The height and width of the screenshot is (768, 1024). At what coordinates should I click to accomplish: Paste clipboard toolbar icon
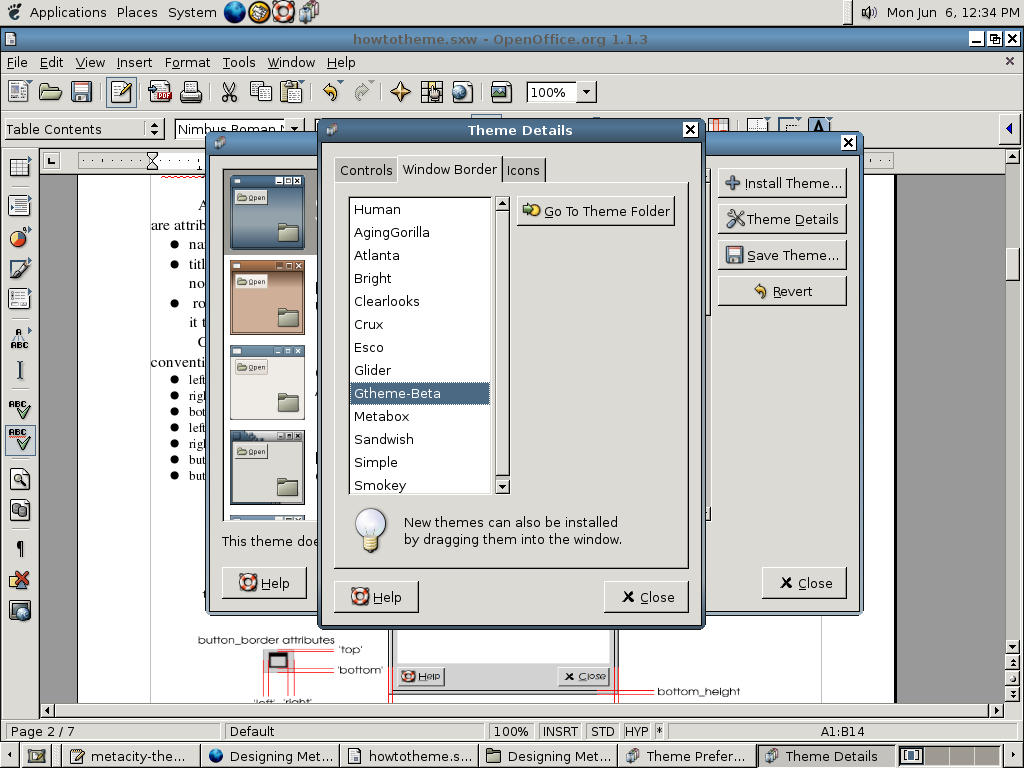pyautogui.click(x=291, y=91)
